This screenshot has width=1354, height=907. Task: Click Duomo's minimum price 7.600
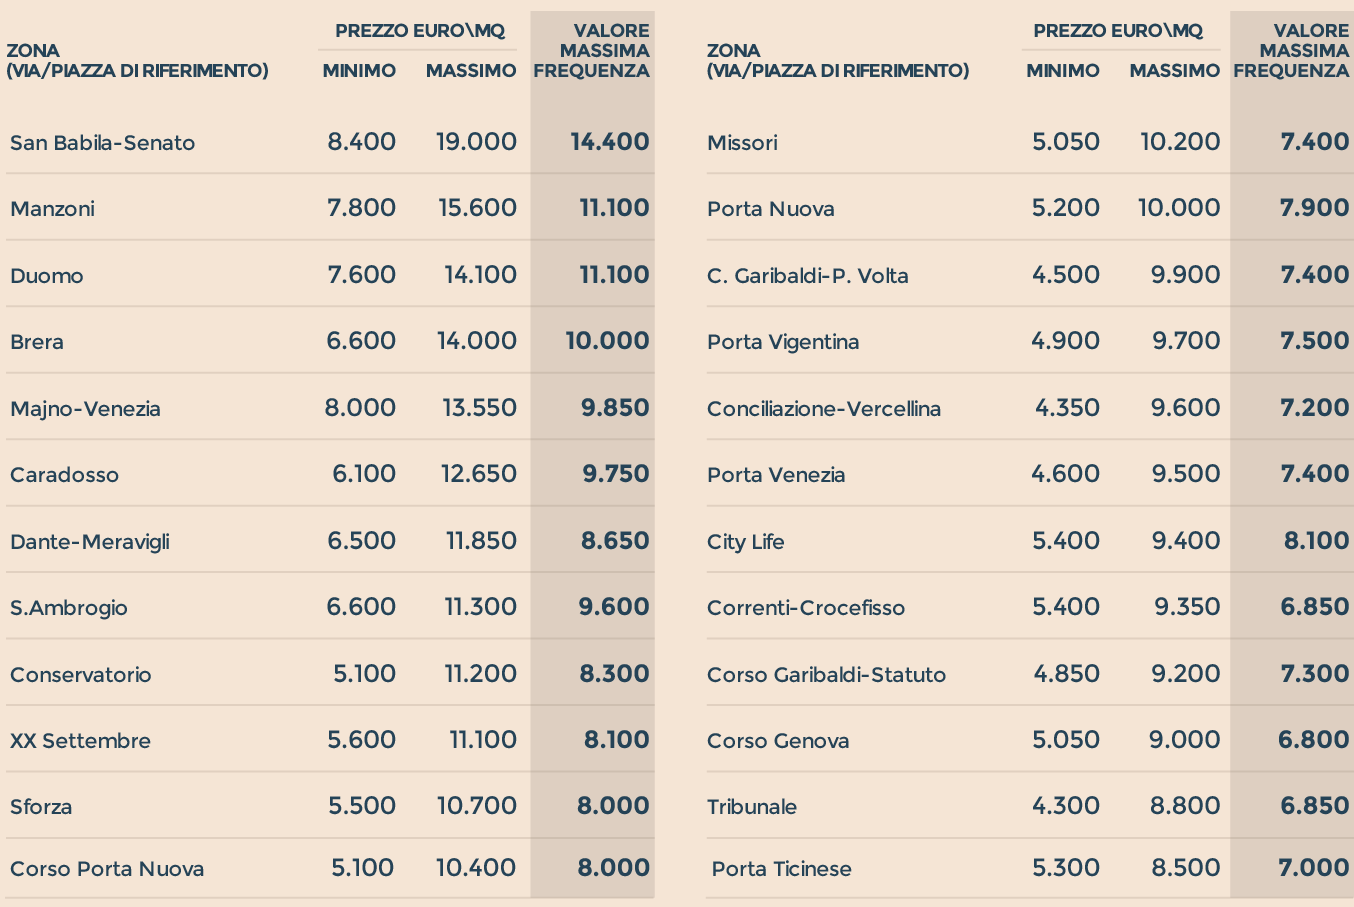coord(361,275)
